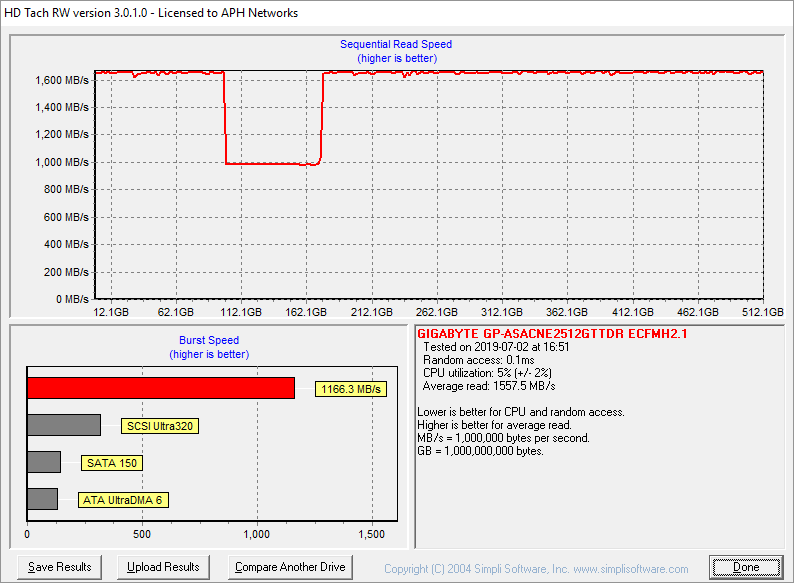Select the red GIGABYTE drive name text

pyautogui.click(x=552, y=333)
